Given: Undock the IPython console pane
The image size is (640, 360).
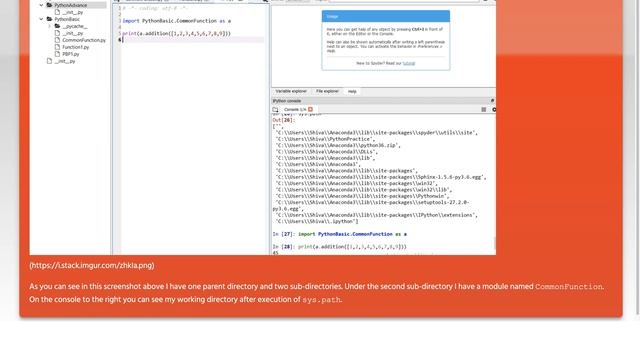Looking at the screenshot, I should pyautogui.click(x=492, y=100).
